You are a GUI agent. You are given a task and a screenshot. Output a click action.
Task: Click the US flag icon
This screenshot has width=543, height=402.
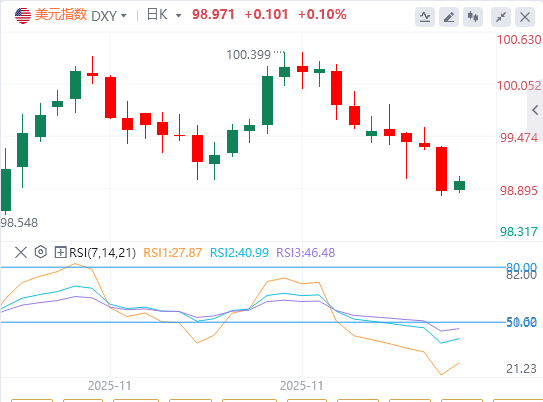pyautogui.click(x=23, y=16)
